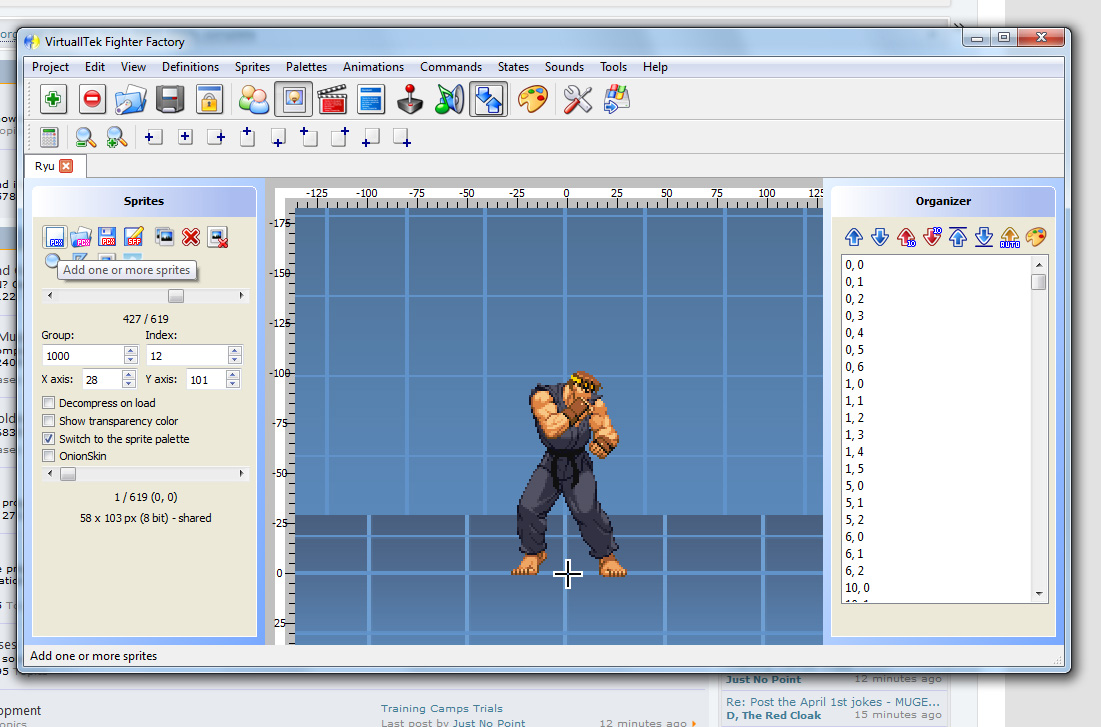Image resolution: width=1101 pixels, height=727 pixels.
Task: Select the portrait Sprites editor icon
Action: tap(294, 99)
